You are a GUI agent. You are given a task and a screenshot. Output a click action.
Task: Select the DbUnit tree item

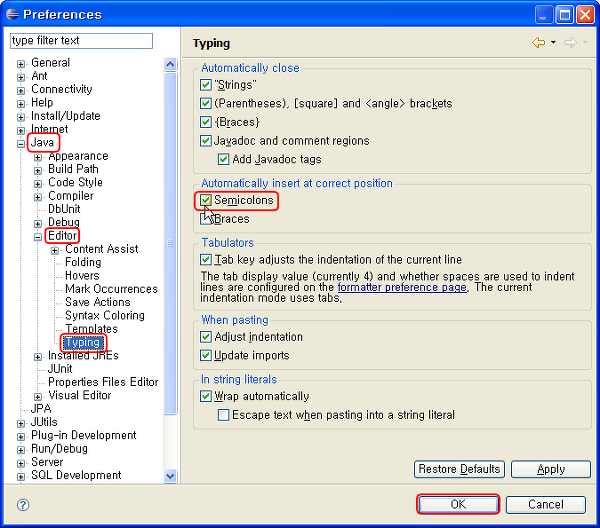(64, 209)
